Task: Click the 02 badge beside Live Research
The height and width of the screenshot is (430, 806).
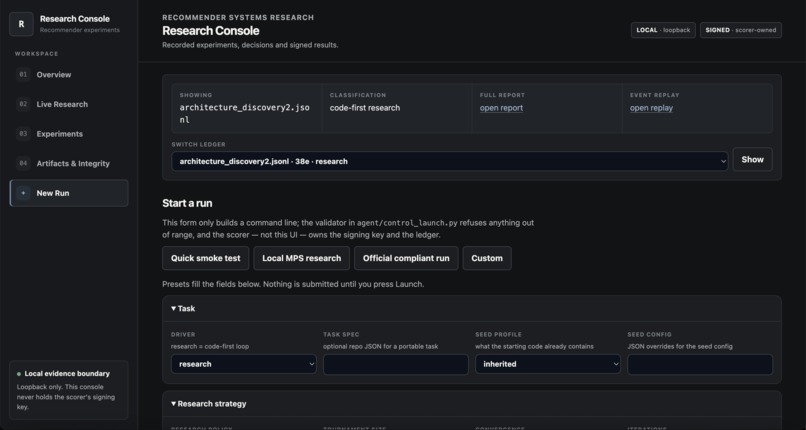Action: [23, 104]
